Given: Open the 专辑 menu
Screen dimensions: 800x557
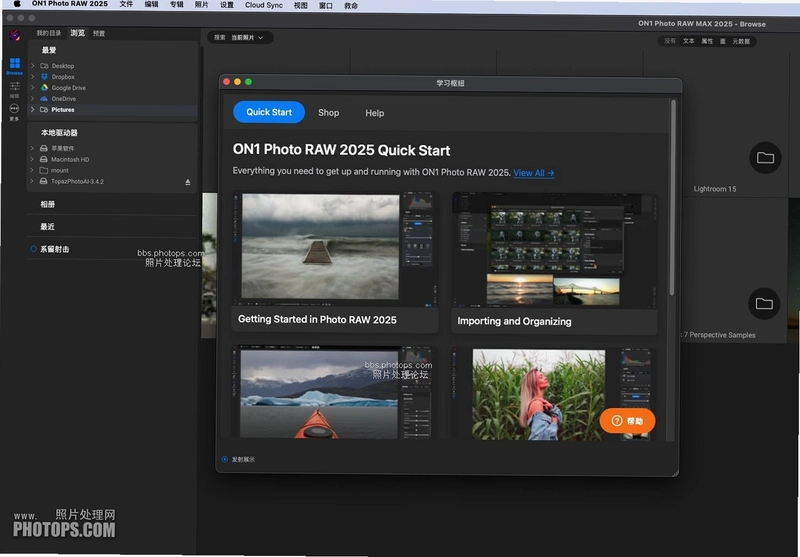Looking at the screenshot, I should coord(177,4).
